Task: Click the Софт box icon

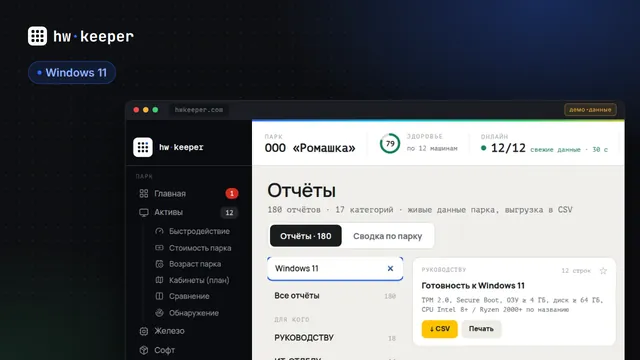Action: [x=144, y=350]
